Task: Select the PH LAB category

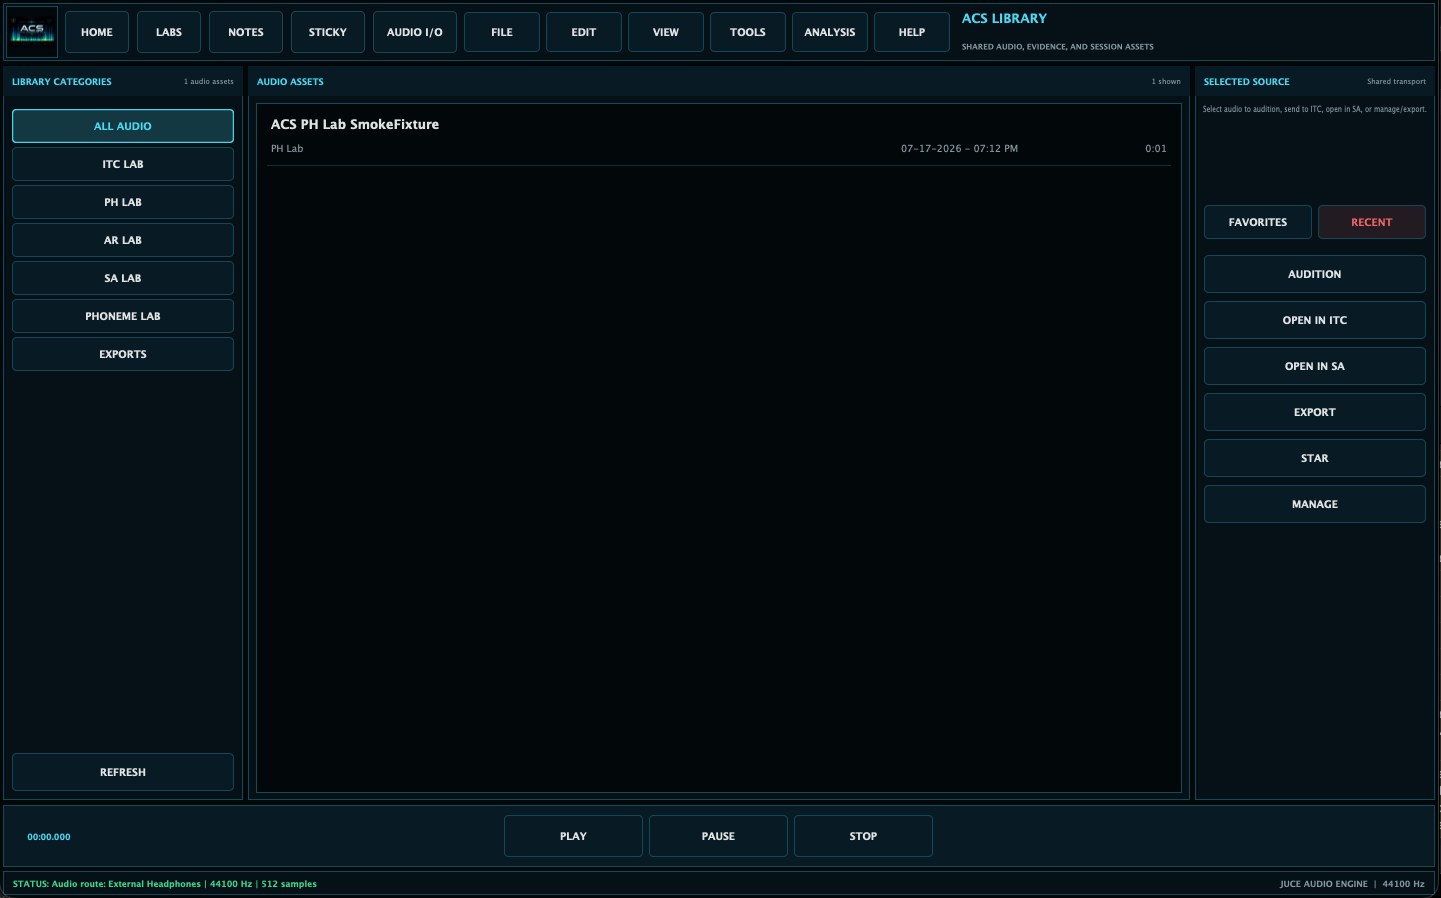Action: (123, 202)
